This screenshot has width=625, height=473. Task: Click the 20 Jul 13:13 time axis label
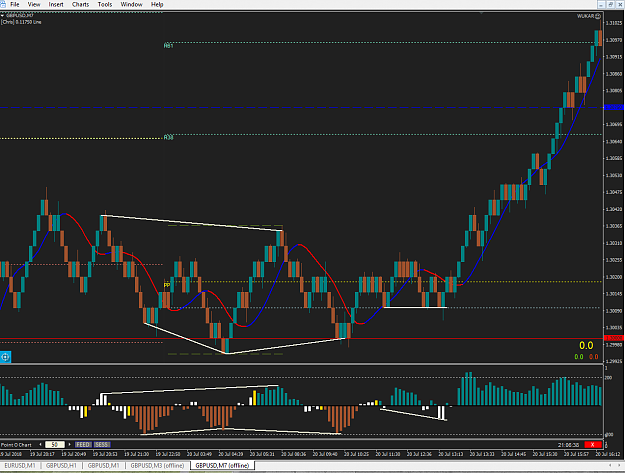tap(451, 454)
